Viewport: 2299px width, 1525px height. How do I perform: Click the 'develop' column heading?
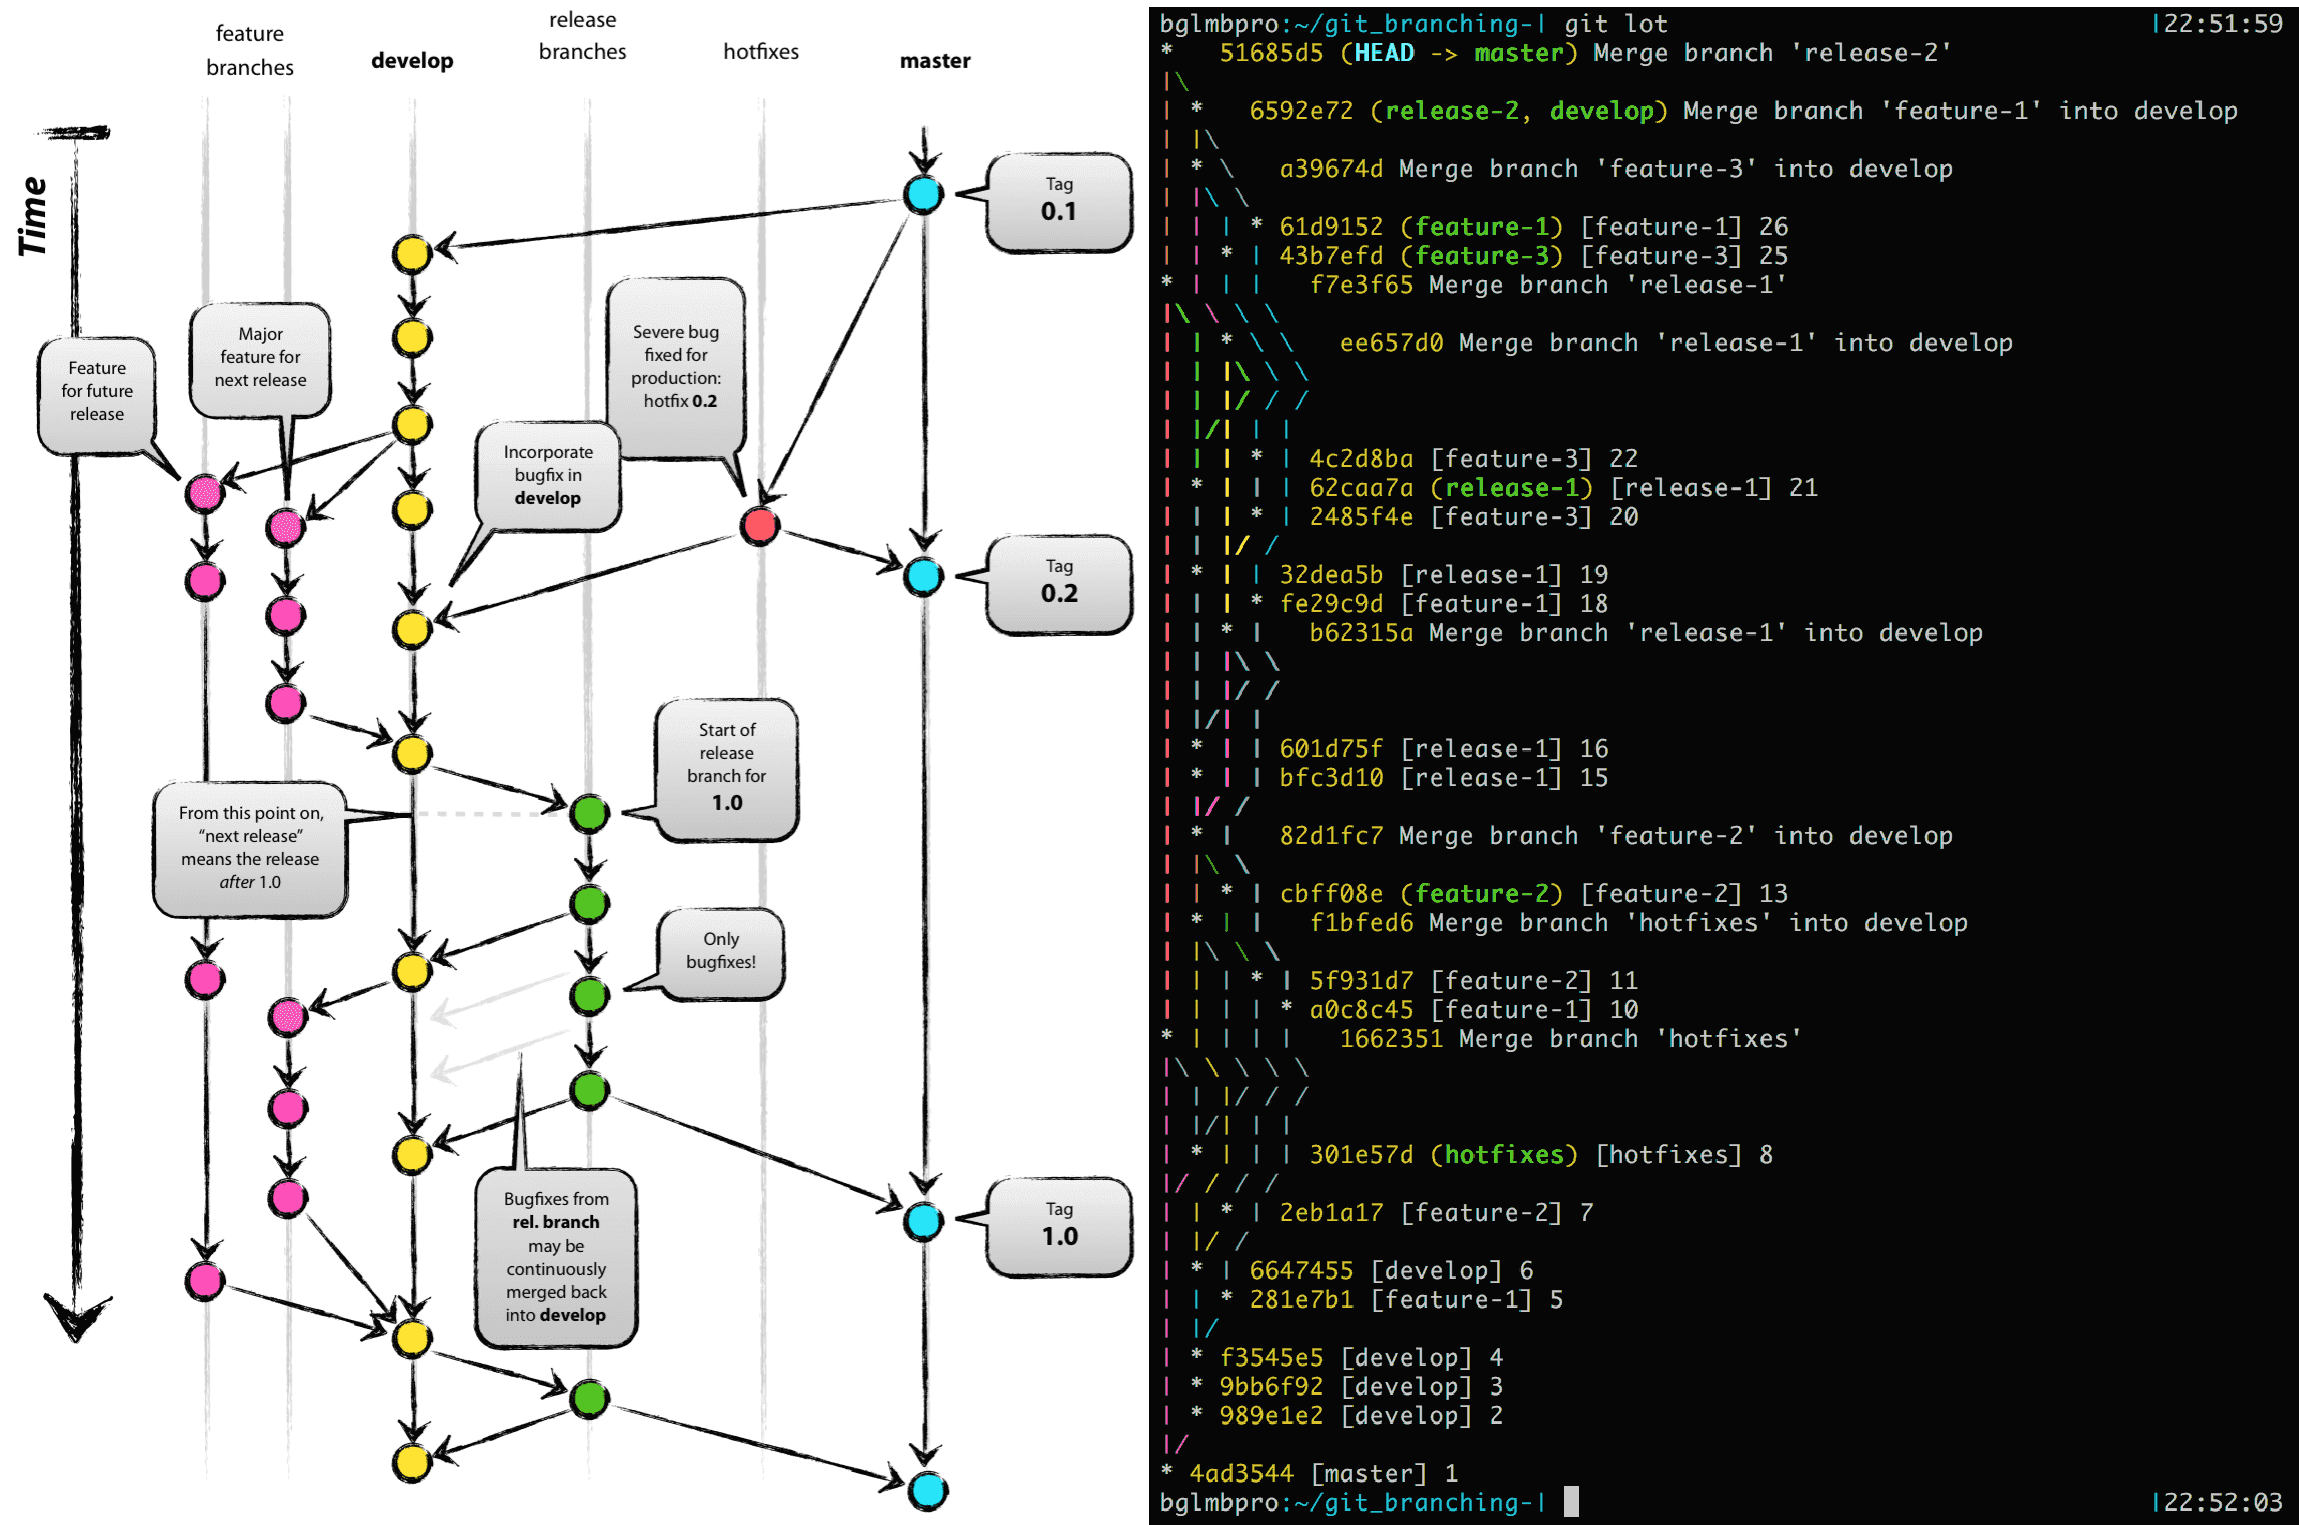(x=412, y=60)
